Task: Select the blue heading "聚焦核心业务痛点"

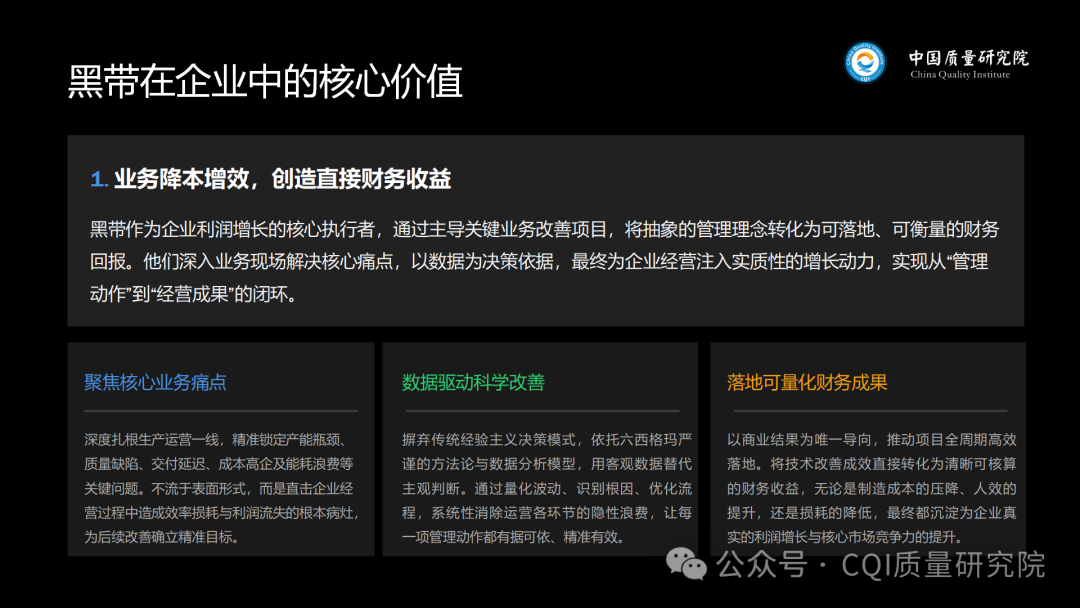Action: pyautogui.click(x=156, y=382)
